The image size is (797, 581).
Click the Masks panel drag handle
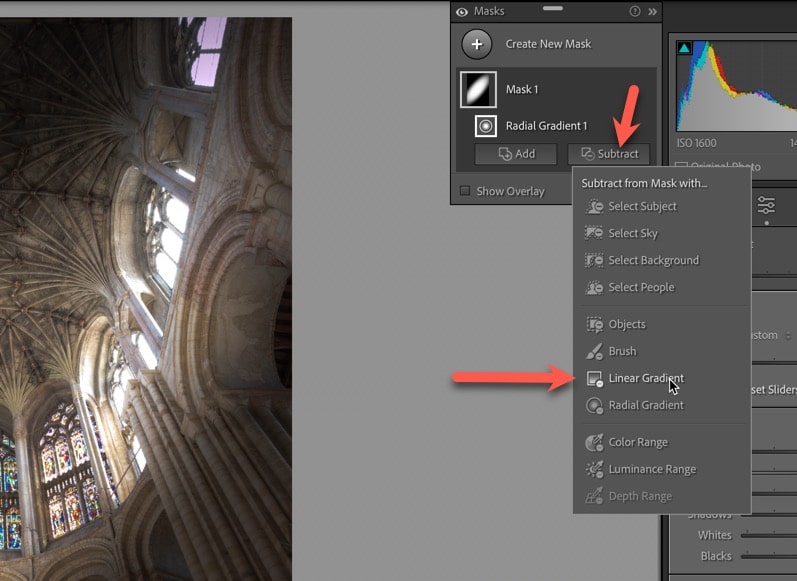coord(553,8)
